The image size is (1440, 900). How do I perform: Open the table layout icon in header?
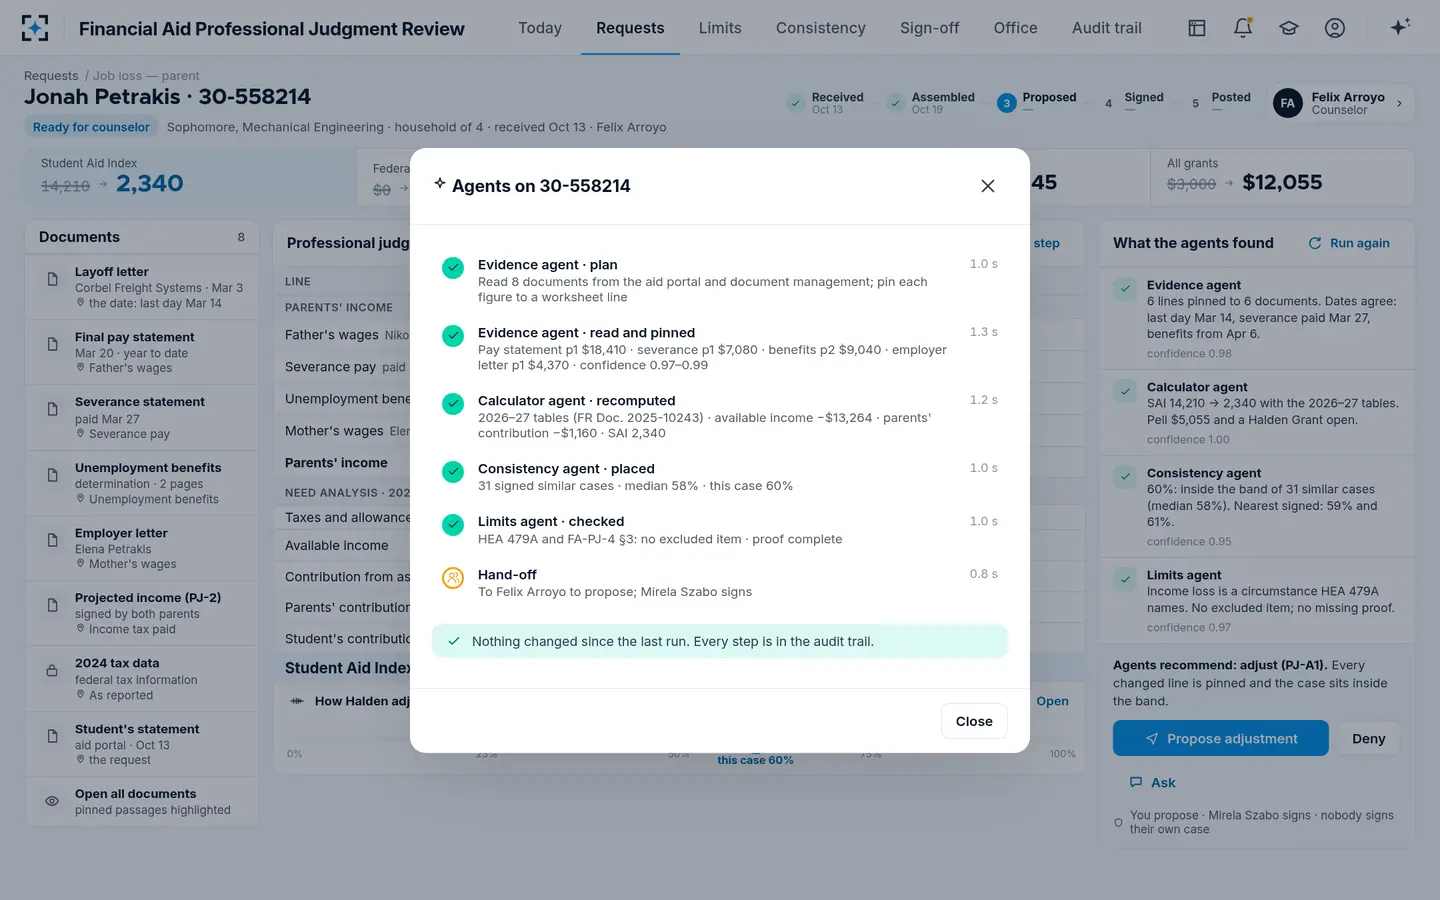point(1197,28)
